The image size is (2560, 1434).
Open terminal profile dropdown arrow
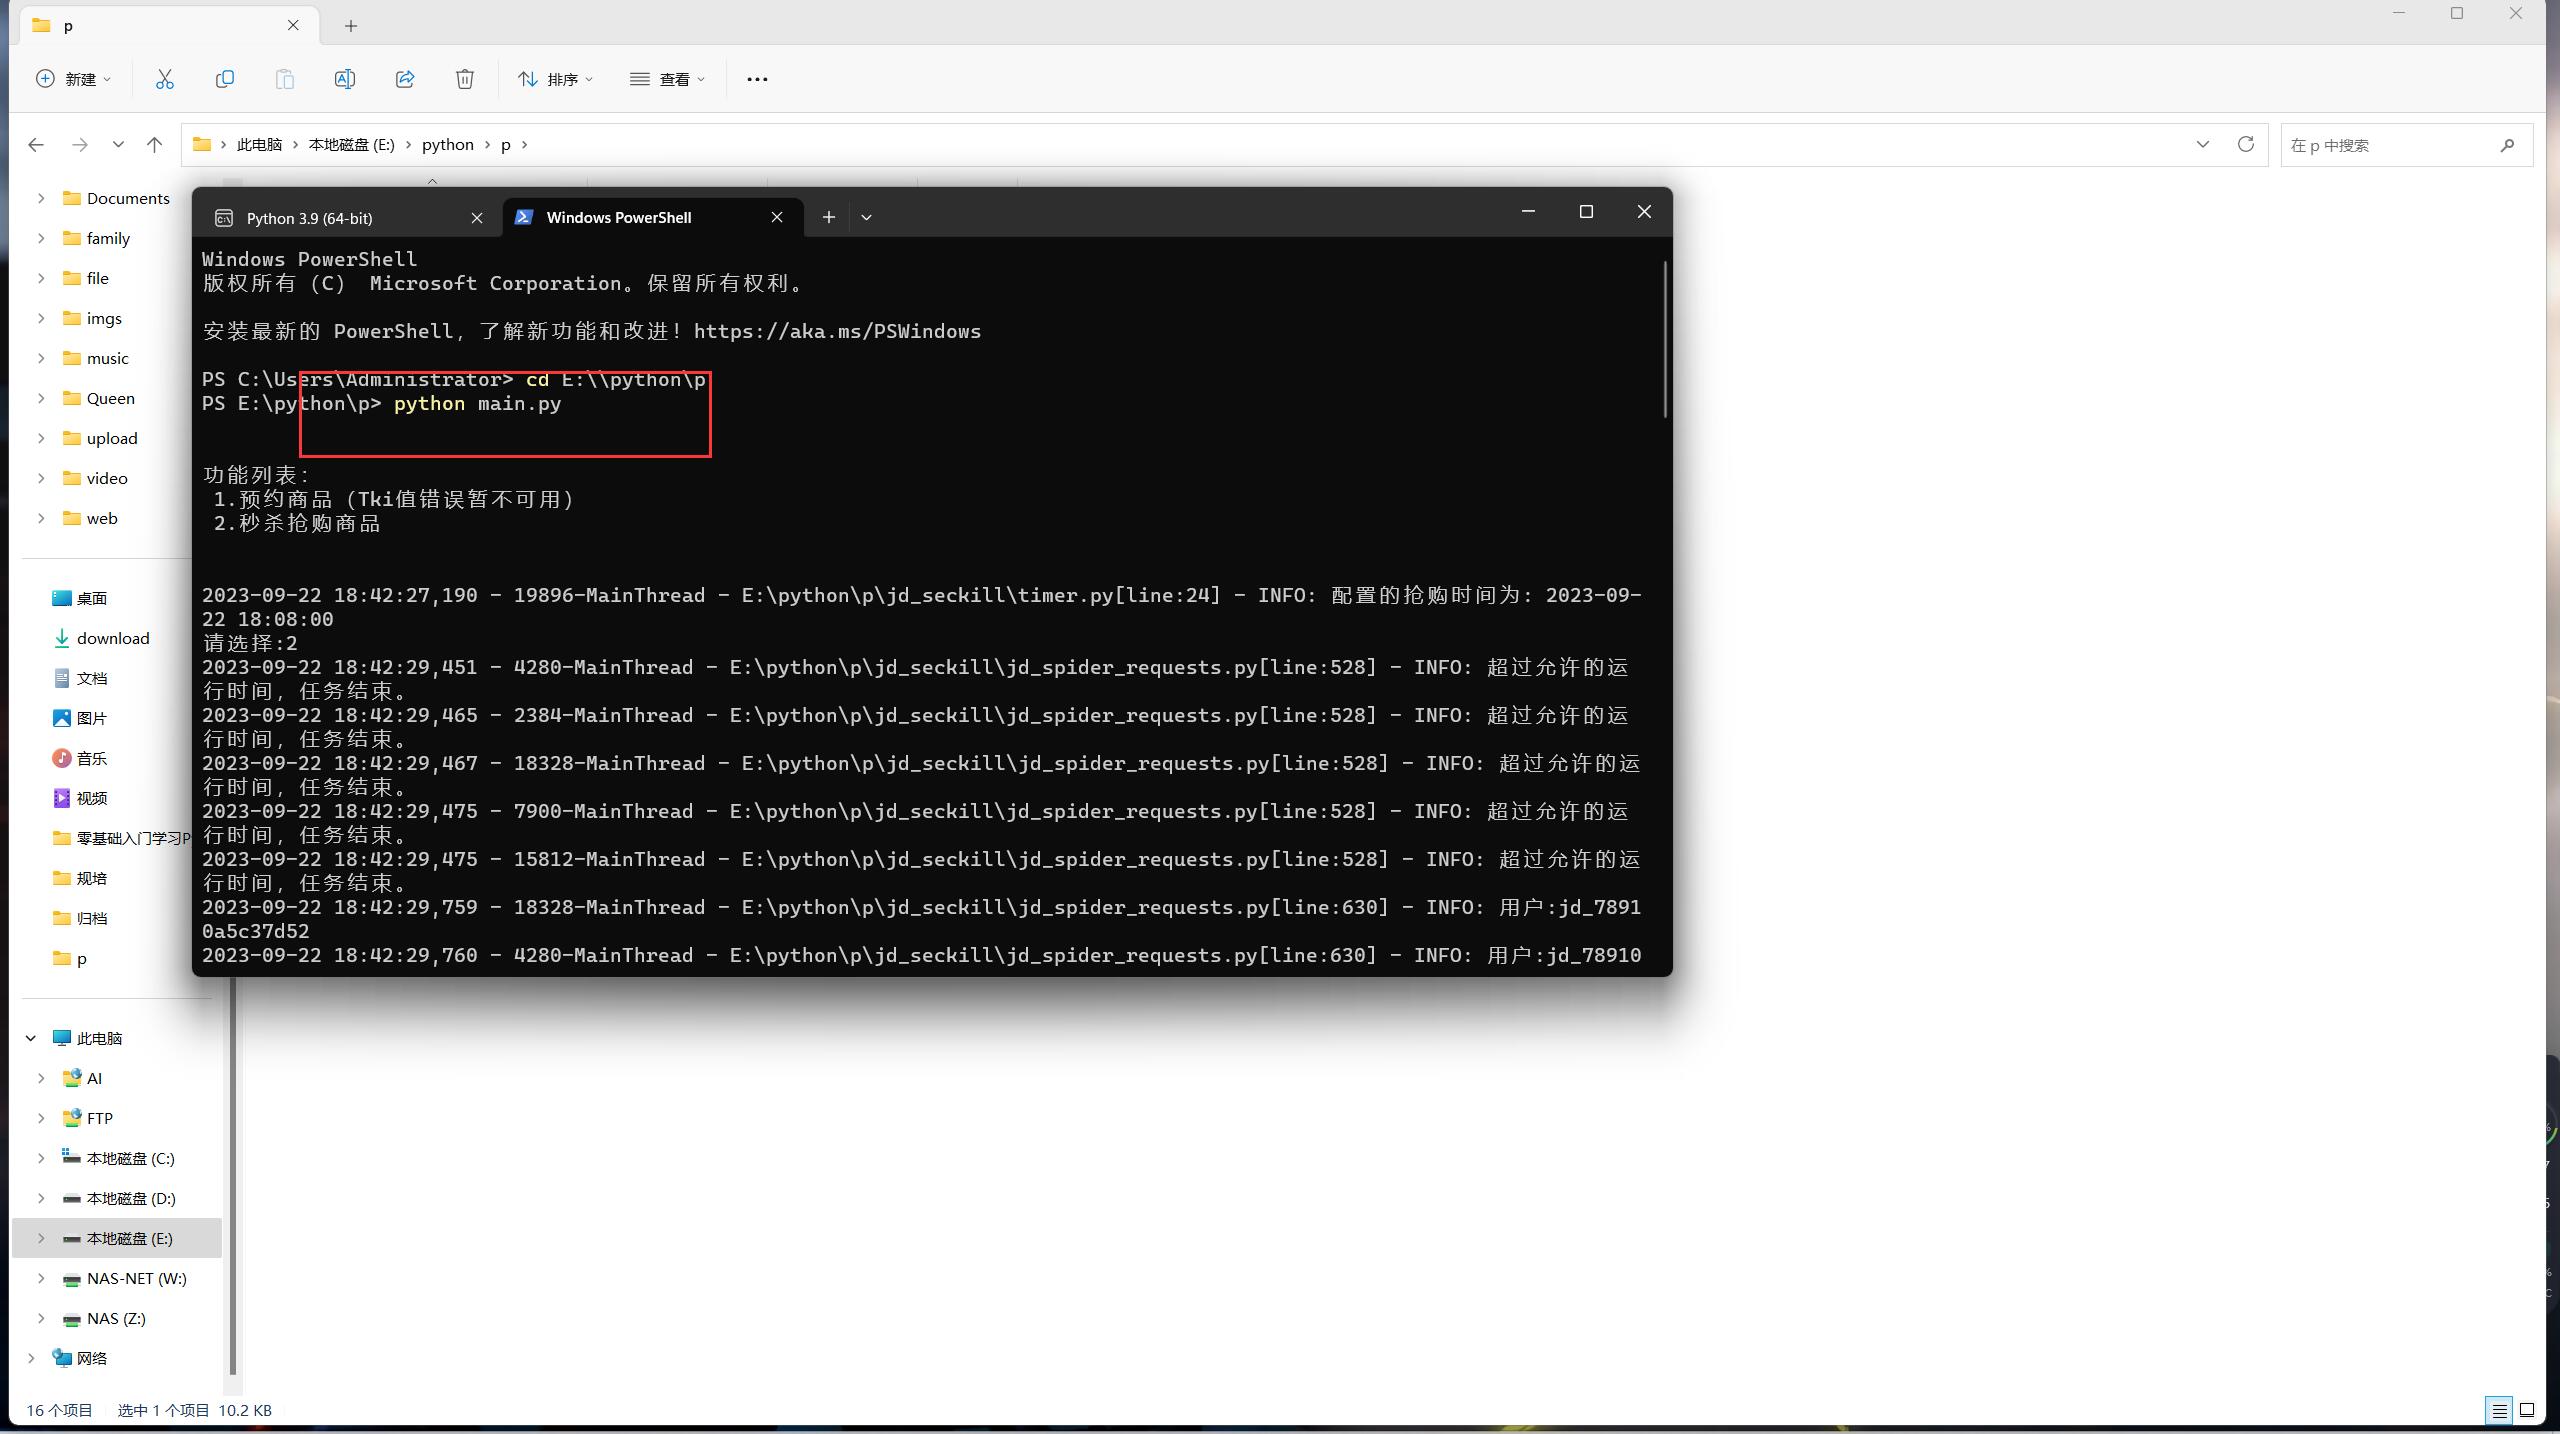pos(866,217)
